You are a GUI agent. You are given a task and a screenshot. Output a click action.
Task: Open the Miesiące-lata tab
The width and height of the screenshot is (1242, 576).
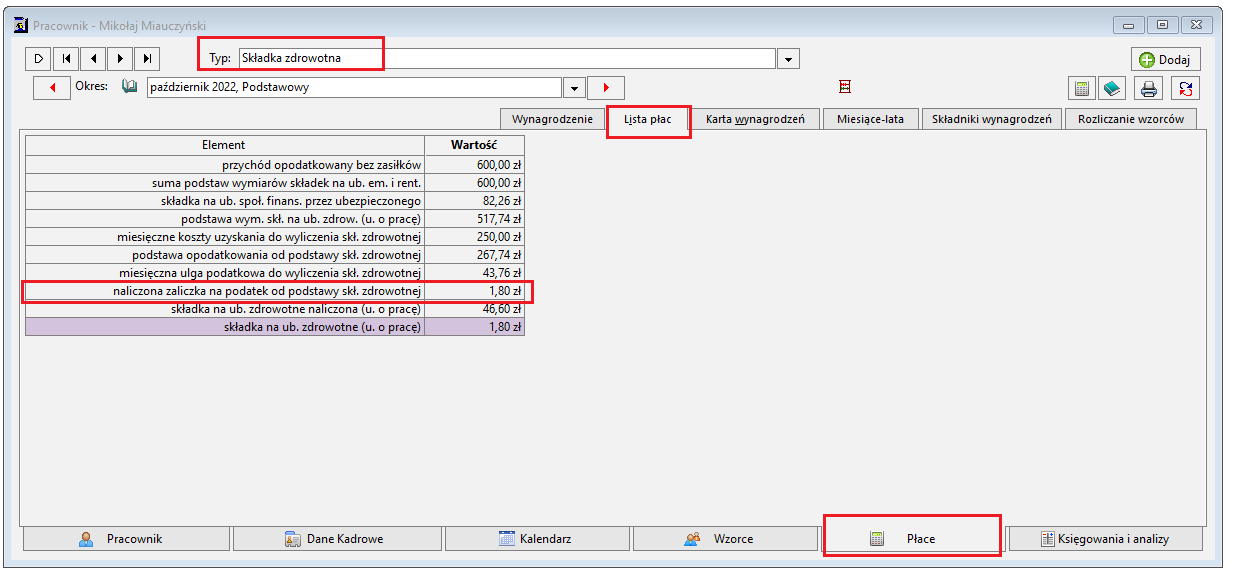coord(870,119)
